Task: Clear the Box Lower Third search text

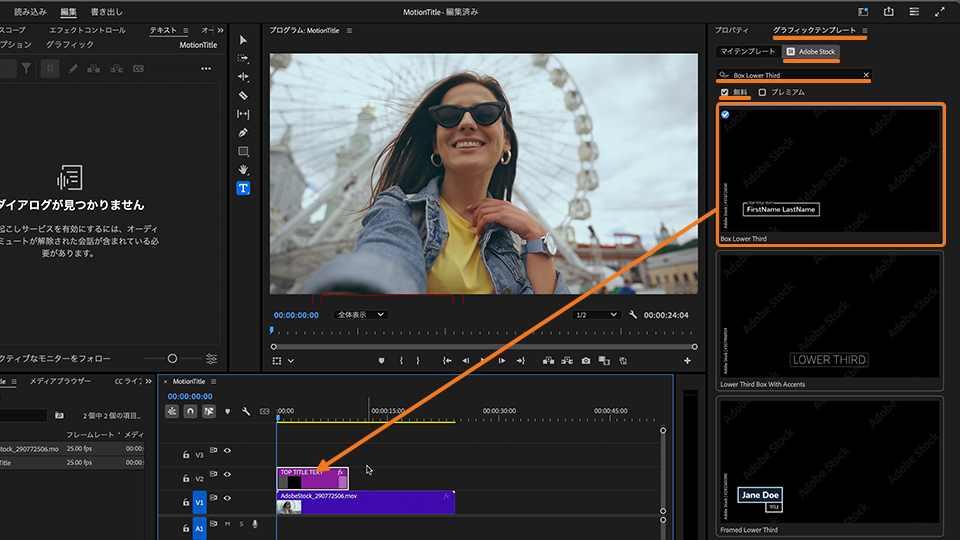Action: [x=866, y=75]
